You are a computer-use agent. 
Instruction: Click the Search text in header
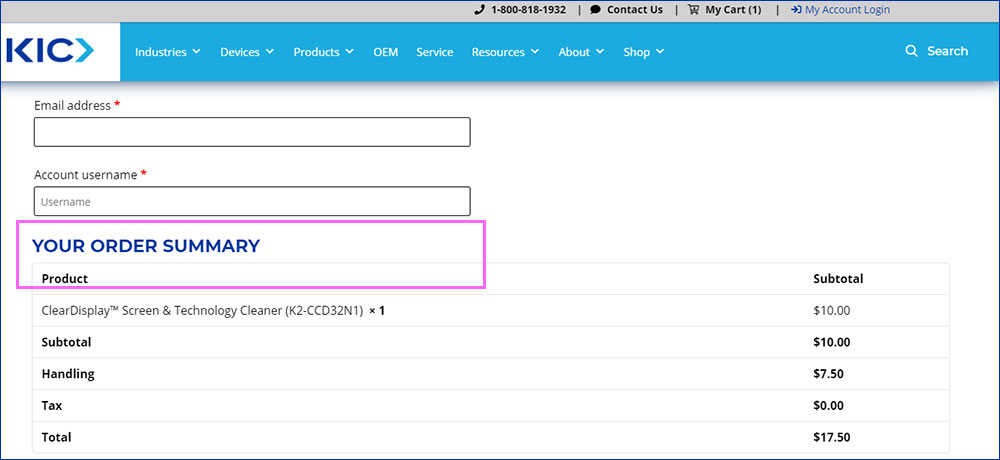tap(947, 51)
